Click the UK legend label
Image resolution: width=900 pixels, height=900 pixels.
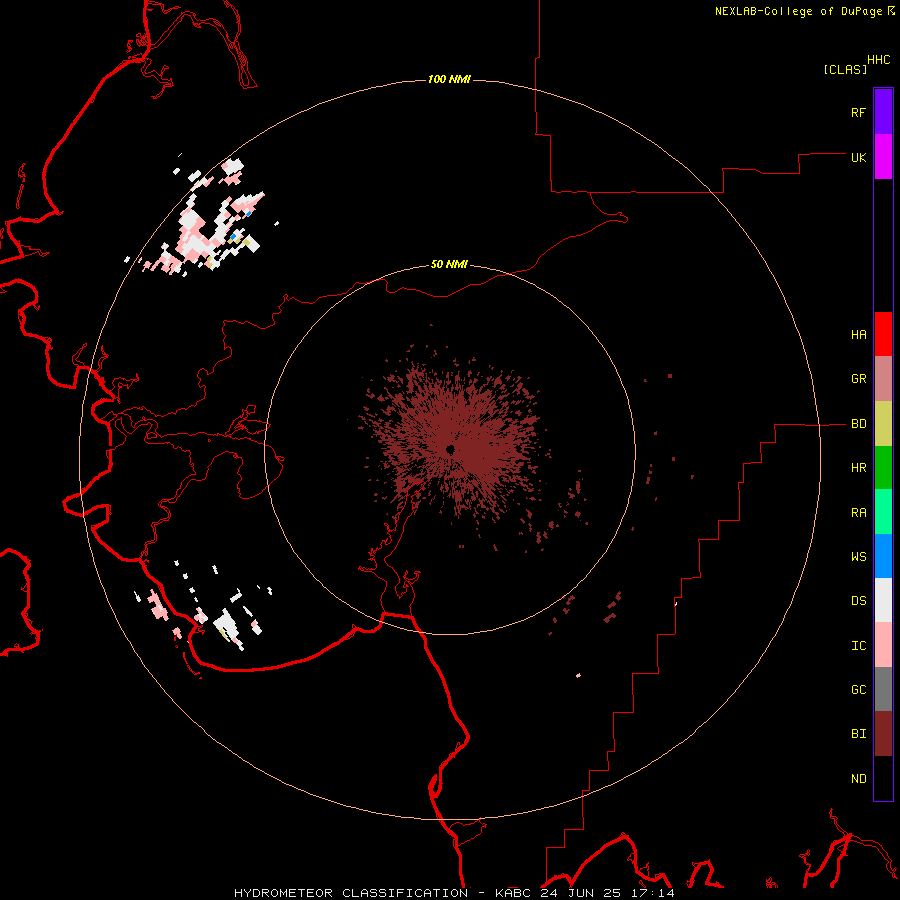click(x=858, y=157)
